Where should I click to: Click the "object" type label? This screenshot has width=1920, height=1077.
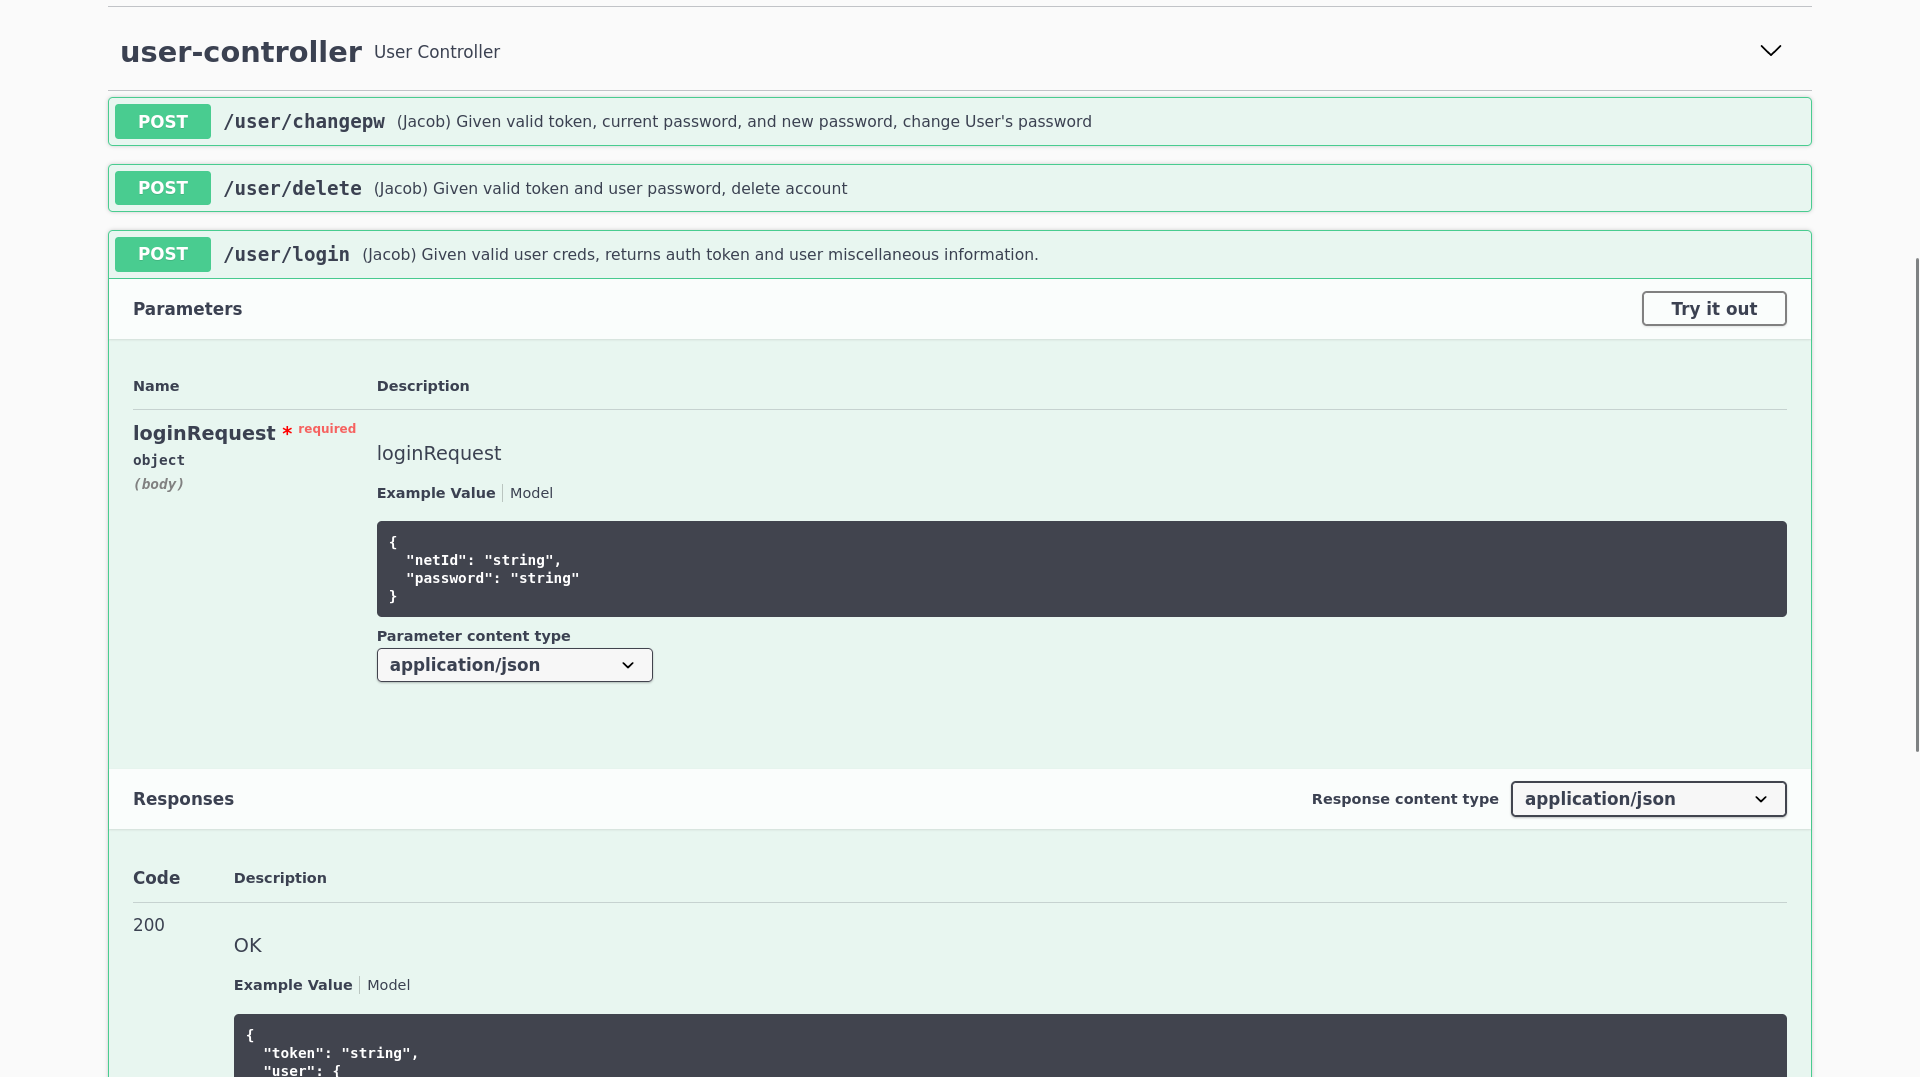[x=159, y=460]
